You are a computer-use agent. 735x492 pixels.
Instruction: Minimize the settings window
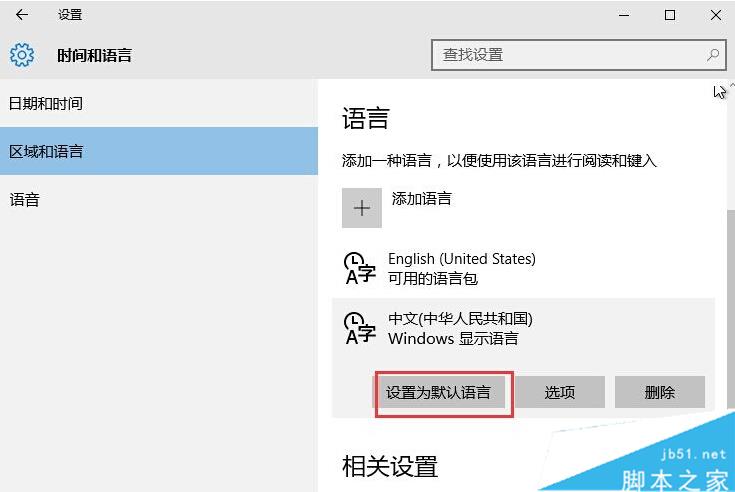(624, 15)
